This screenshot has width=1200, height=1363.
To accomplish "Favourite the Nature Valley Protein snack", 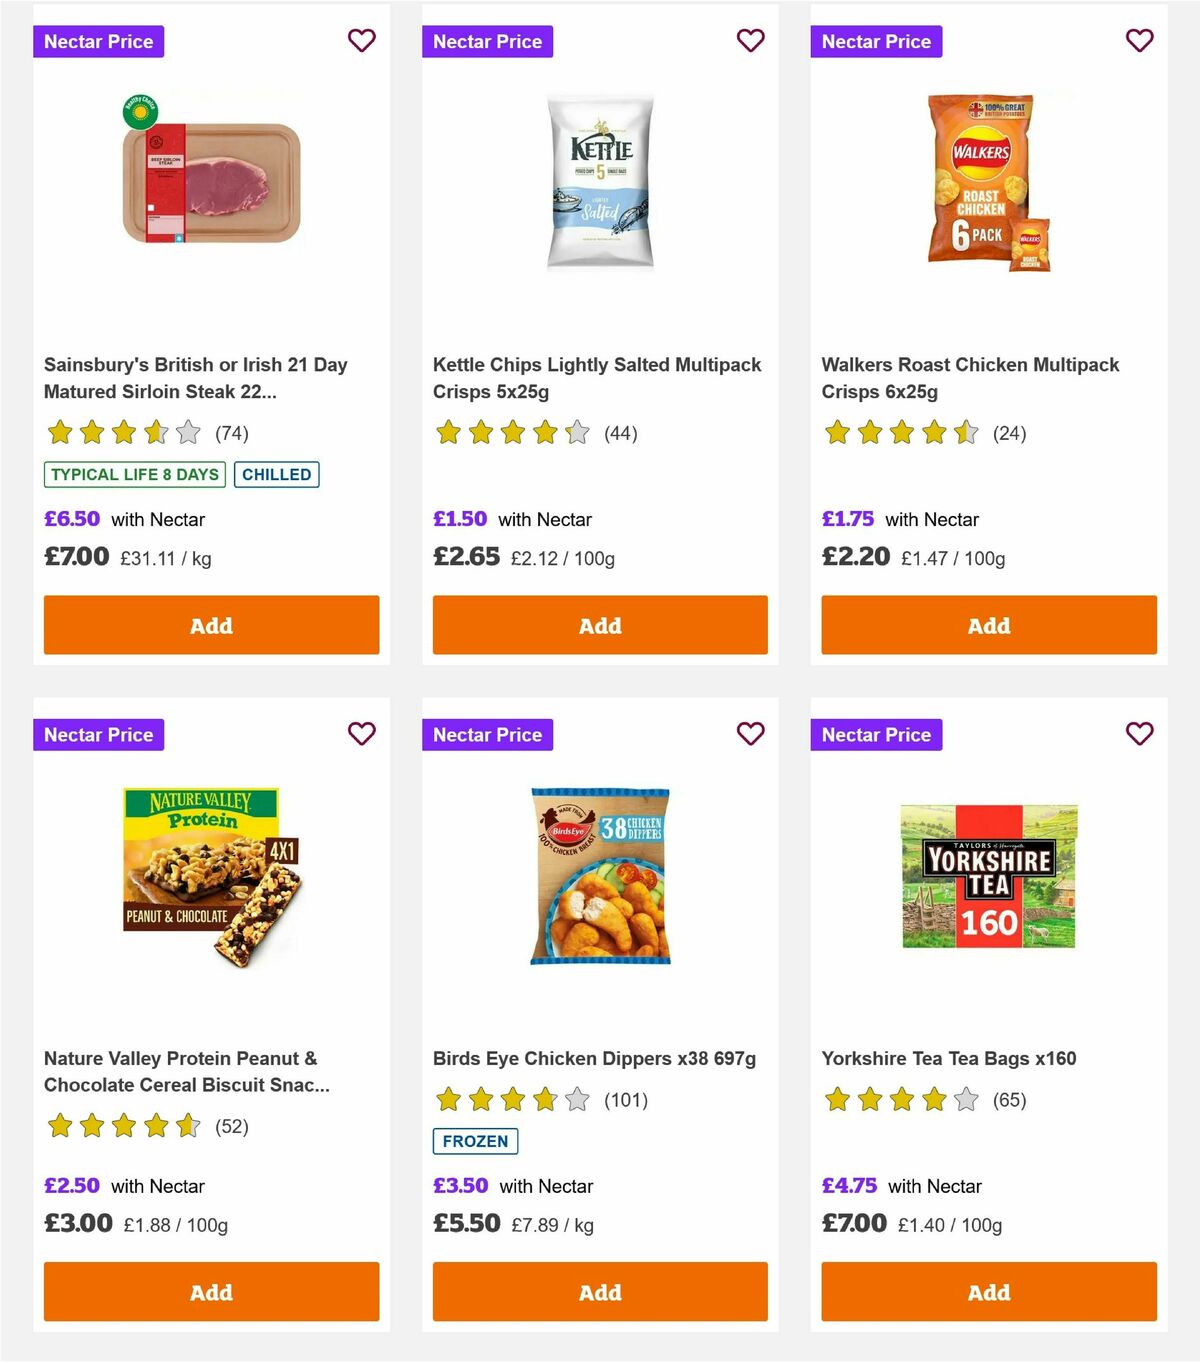I will [361, 734].
